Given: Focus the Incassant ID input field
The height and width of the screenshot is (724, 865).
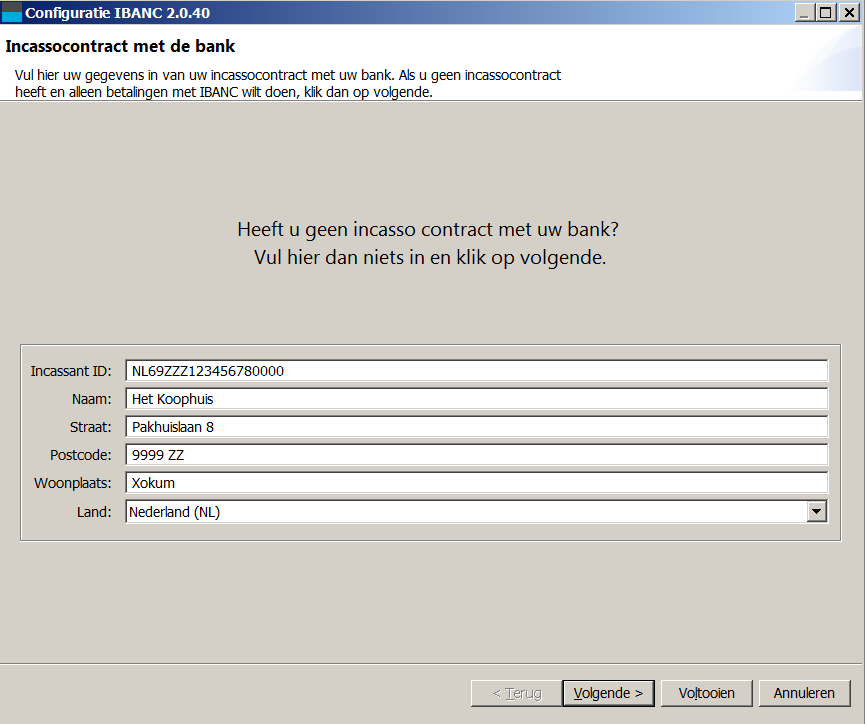Looking at the screenshot, I should (x=476, y=371).
